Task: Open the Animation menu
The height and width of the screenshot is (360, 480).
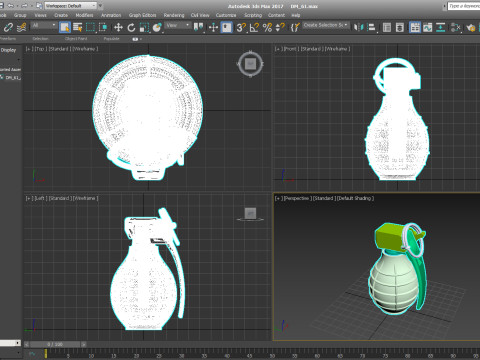Action: click(111, 15)
